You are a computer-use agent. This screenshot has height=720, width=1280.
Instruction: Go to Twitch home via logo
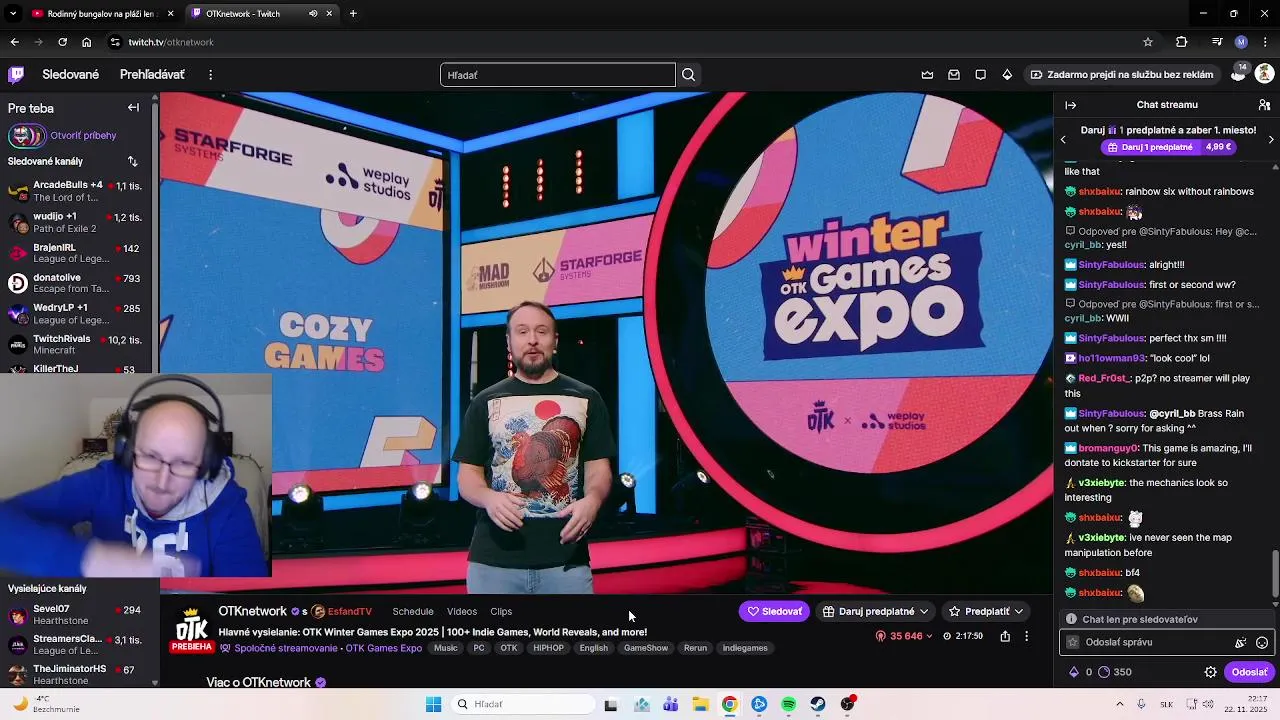point(16,74)
